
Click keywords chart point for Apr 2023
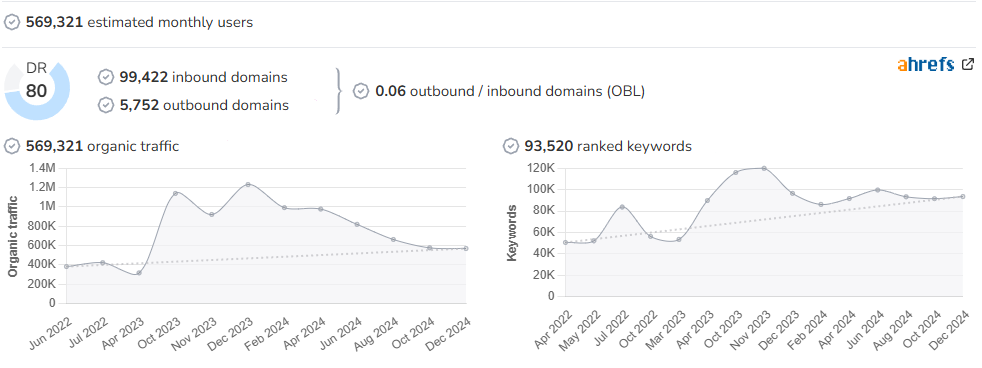coord(707,200)
